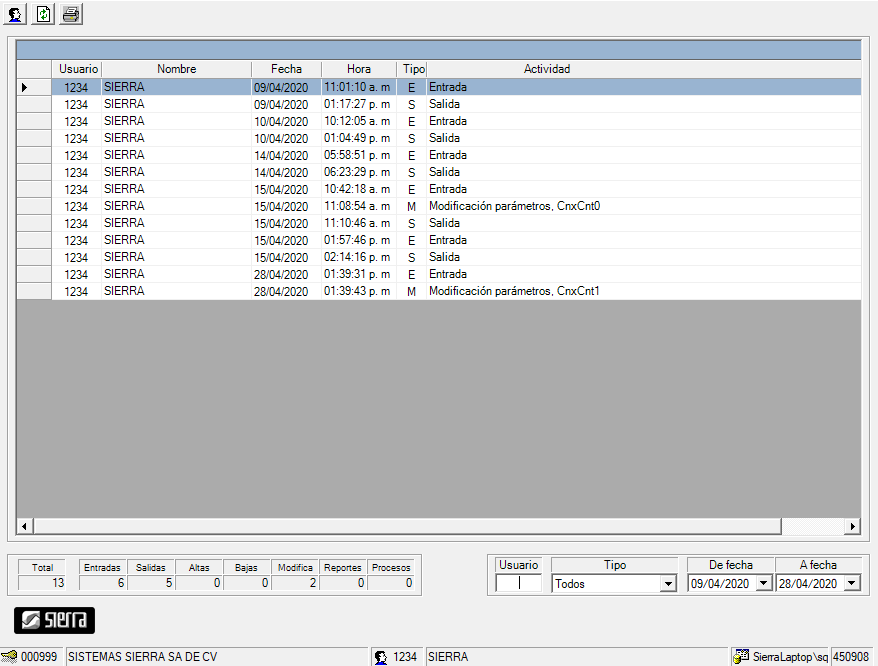Click the horizontal scrollbar left arrow
This screenshot has height=666, width=878.
pyautogui.click(x=25, y=526)
